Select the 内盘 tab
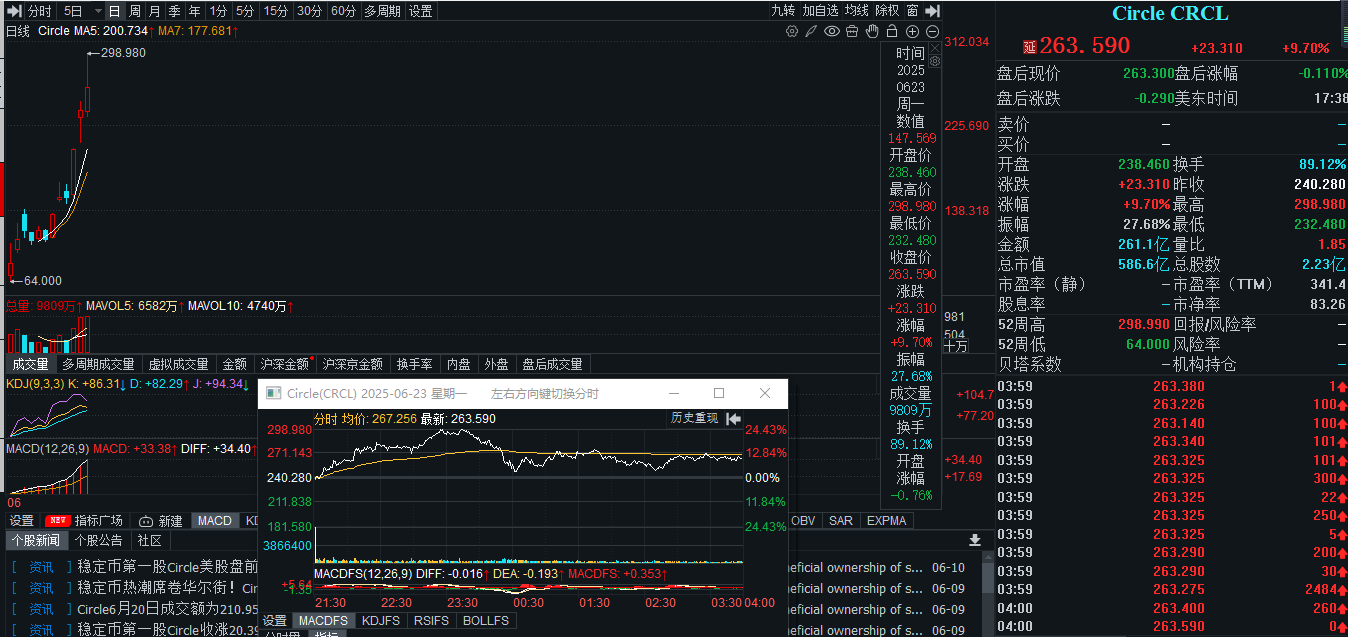Image resolution: width=1348 pixels, height=637 pixels. (x=459, y=364)
